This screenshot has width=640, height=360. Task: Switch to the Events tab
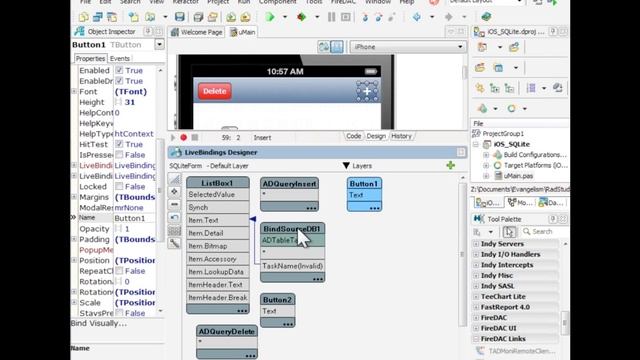[x=120, y=59]
